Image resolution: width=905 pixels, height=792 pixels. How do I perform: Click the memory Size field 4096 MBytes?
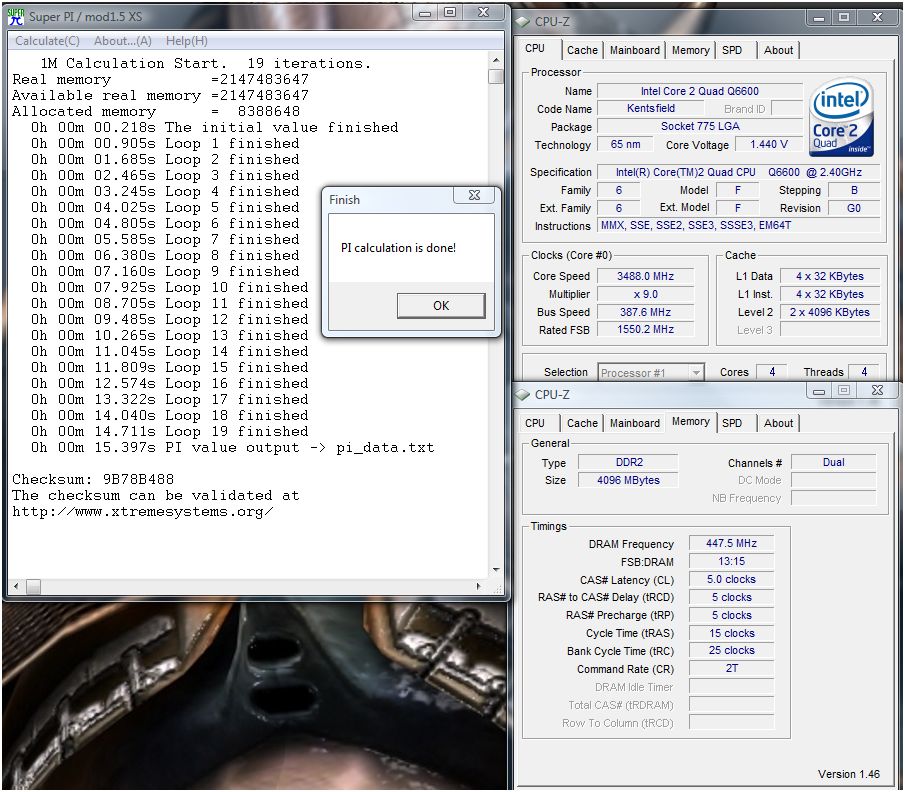tap(629, 480)
